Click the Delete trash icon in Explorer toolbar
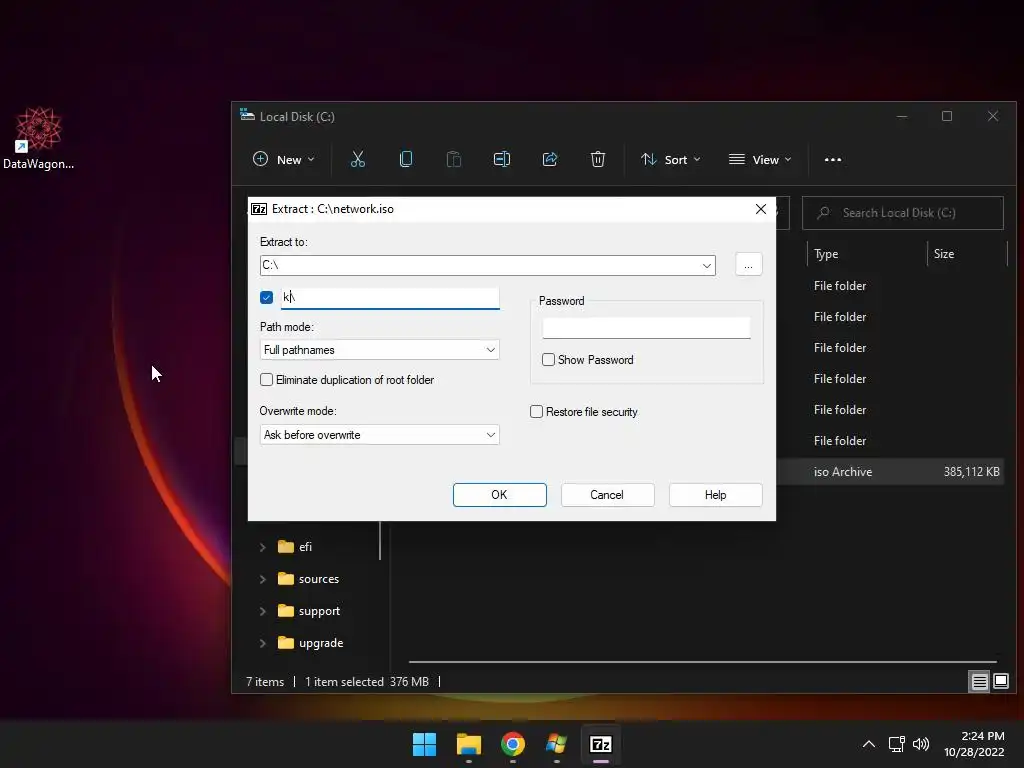1024x768 pixels. [x=598, y=159]
